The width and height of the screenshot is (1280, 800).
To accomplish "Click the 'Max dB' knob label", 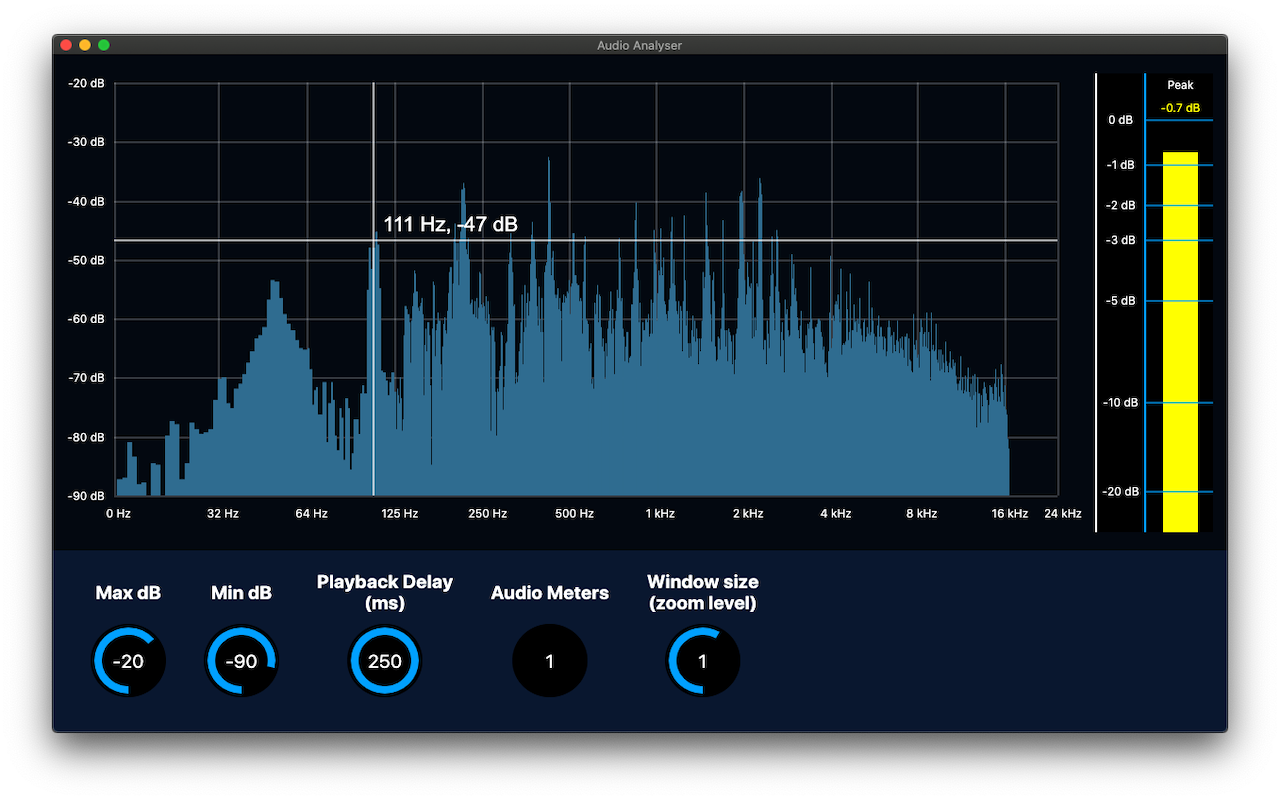I will click(x=128, y=593).
